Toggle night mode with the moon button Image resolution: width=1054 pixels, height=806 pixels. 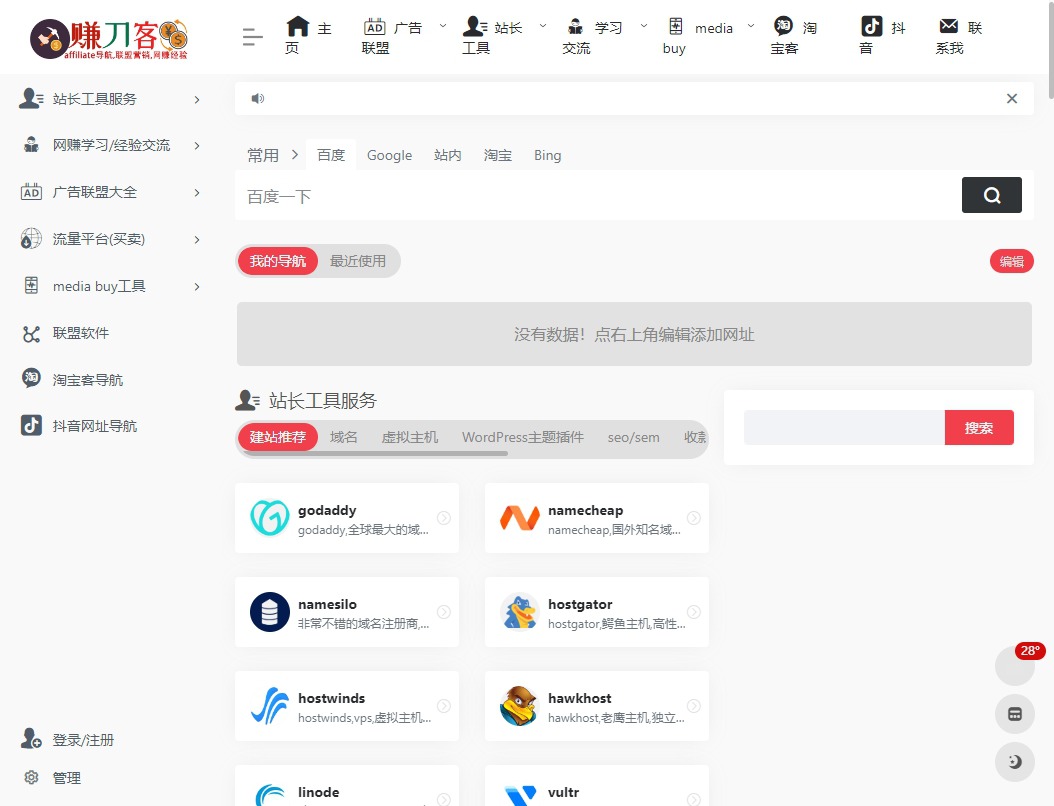pos(1015,762)
